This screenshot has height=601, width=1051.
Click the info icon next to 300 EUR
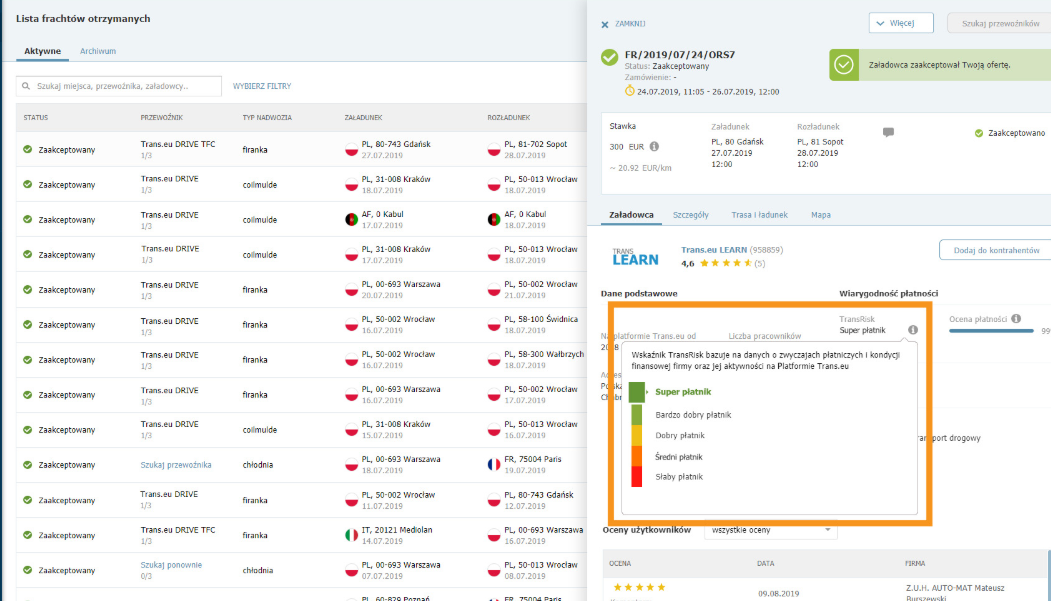[x=654, y=147]
